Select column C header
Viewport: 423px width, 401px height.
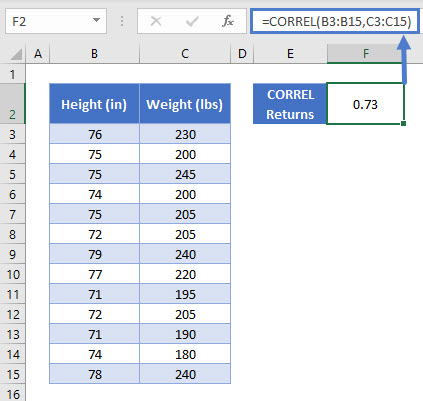click(185, 54)
